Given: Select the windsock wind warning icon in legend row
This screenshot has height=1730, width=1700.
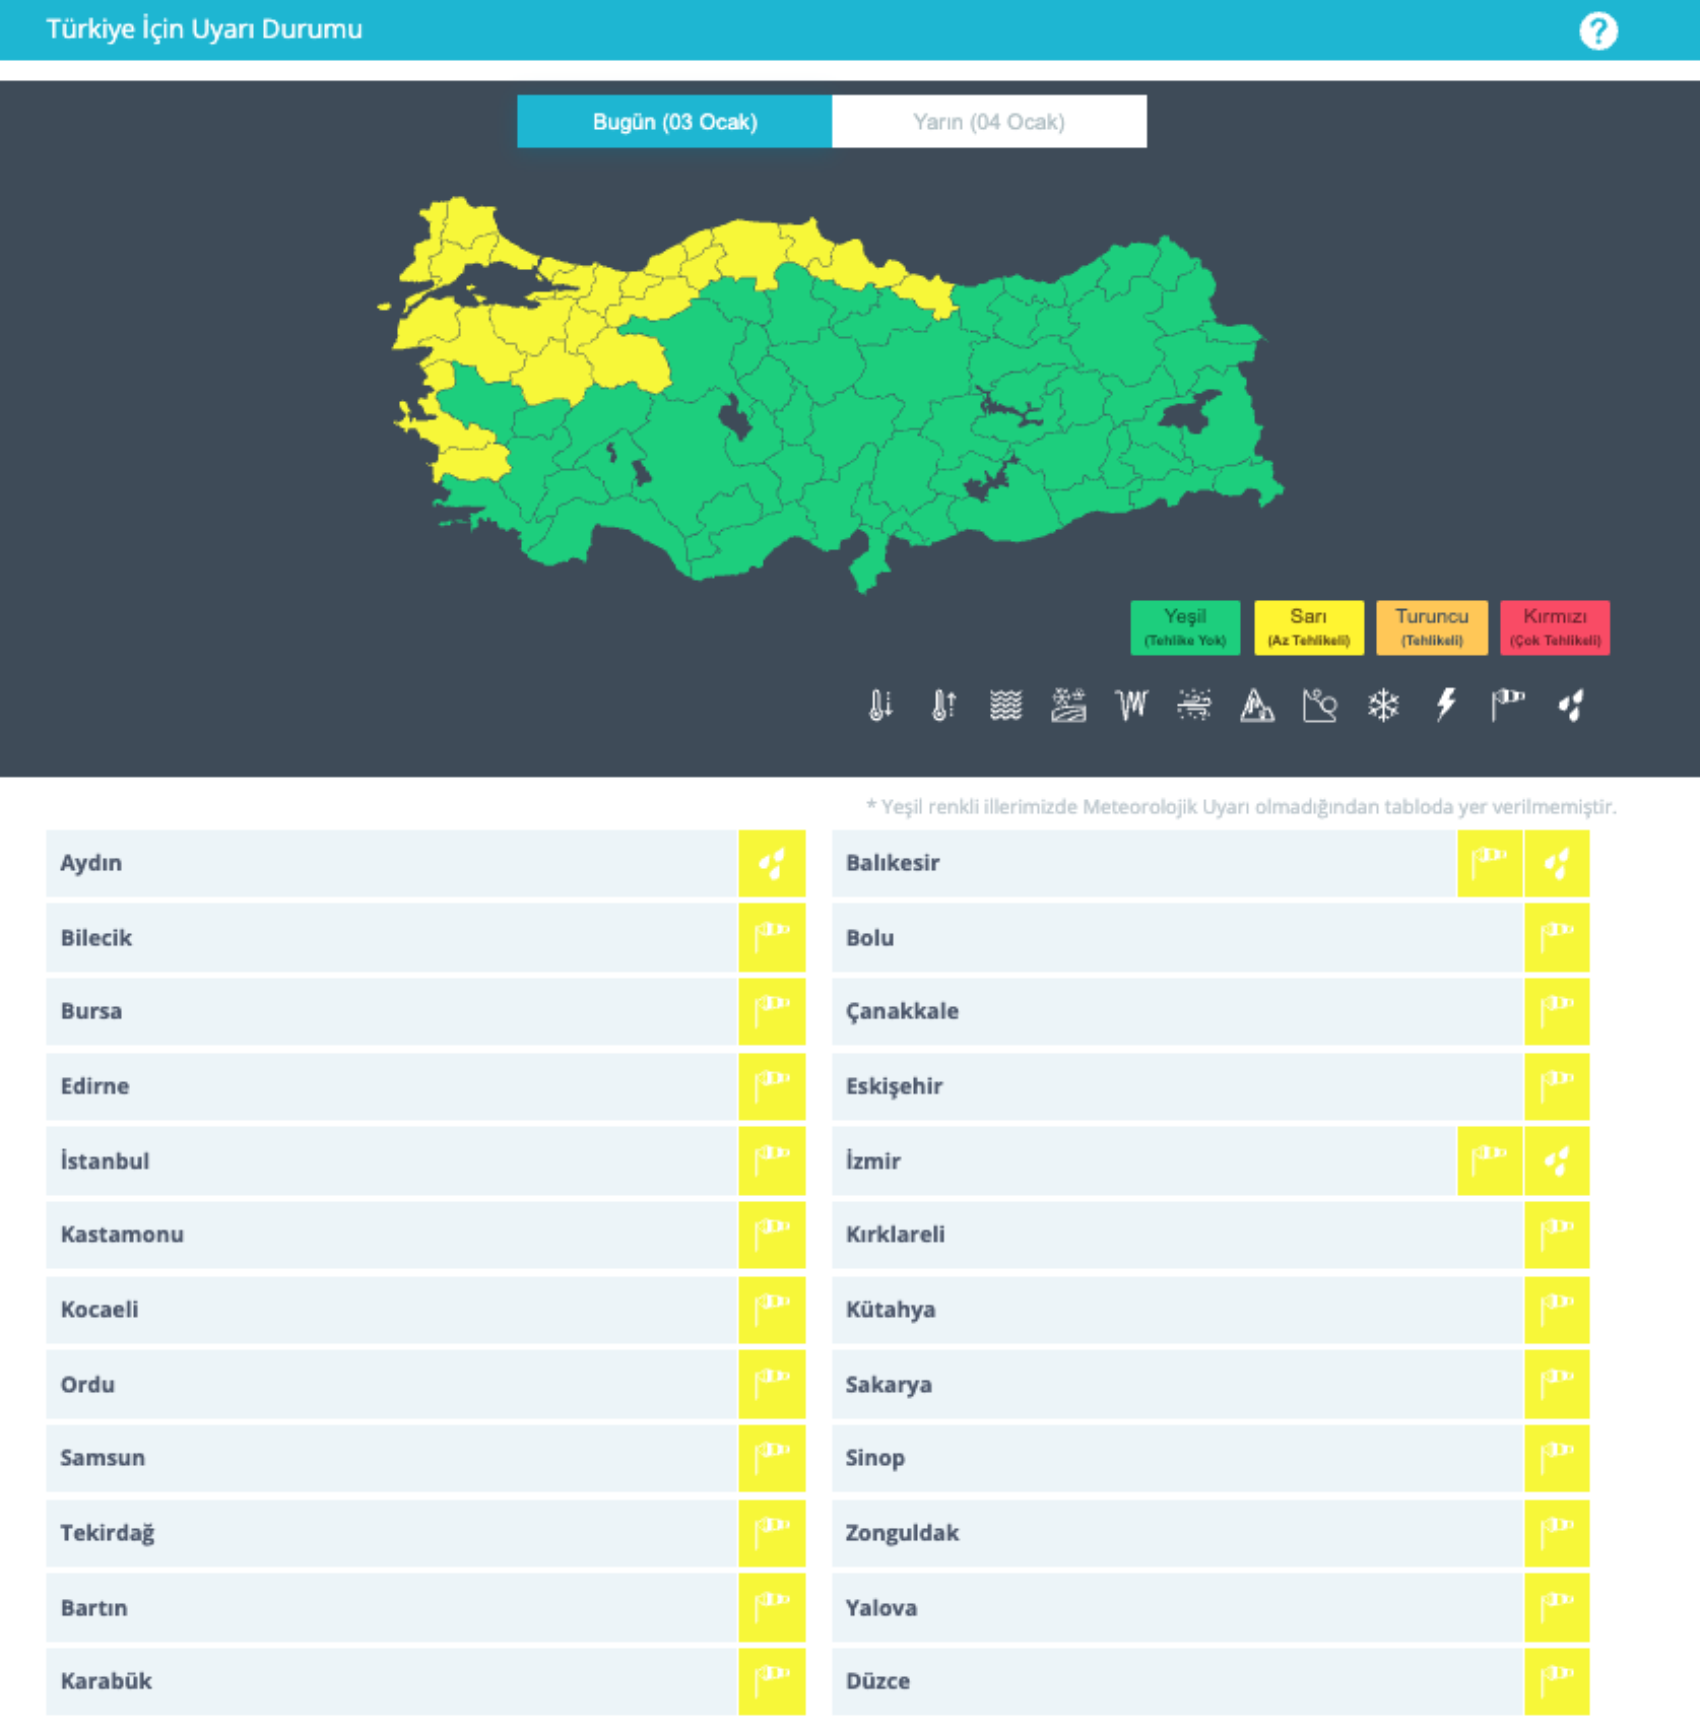Looking at the screenshot, I should tap(1508, 706).
